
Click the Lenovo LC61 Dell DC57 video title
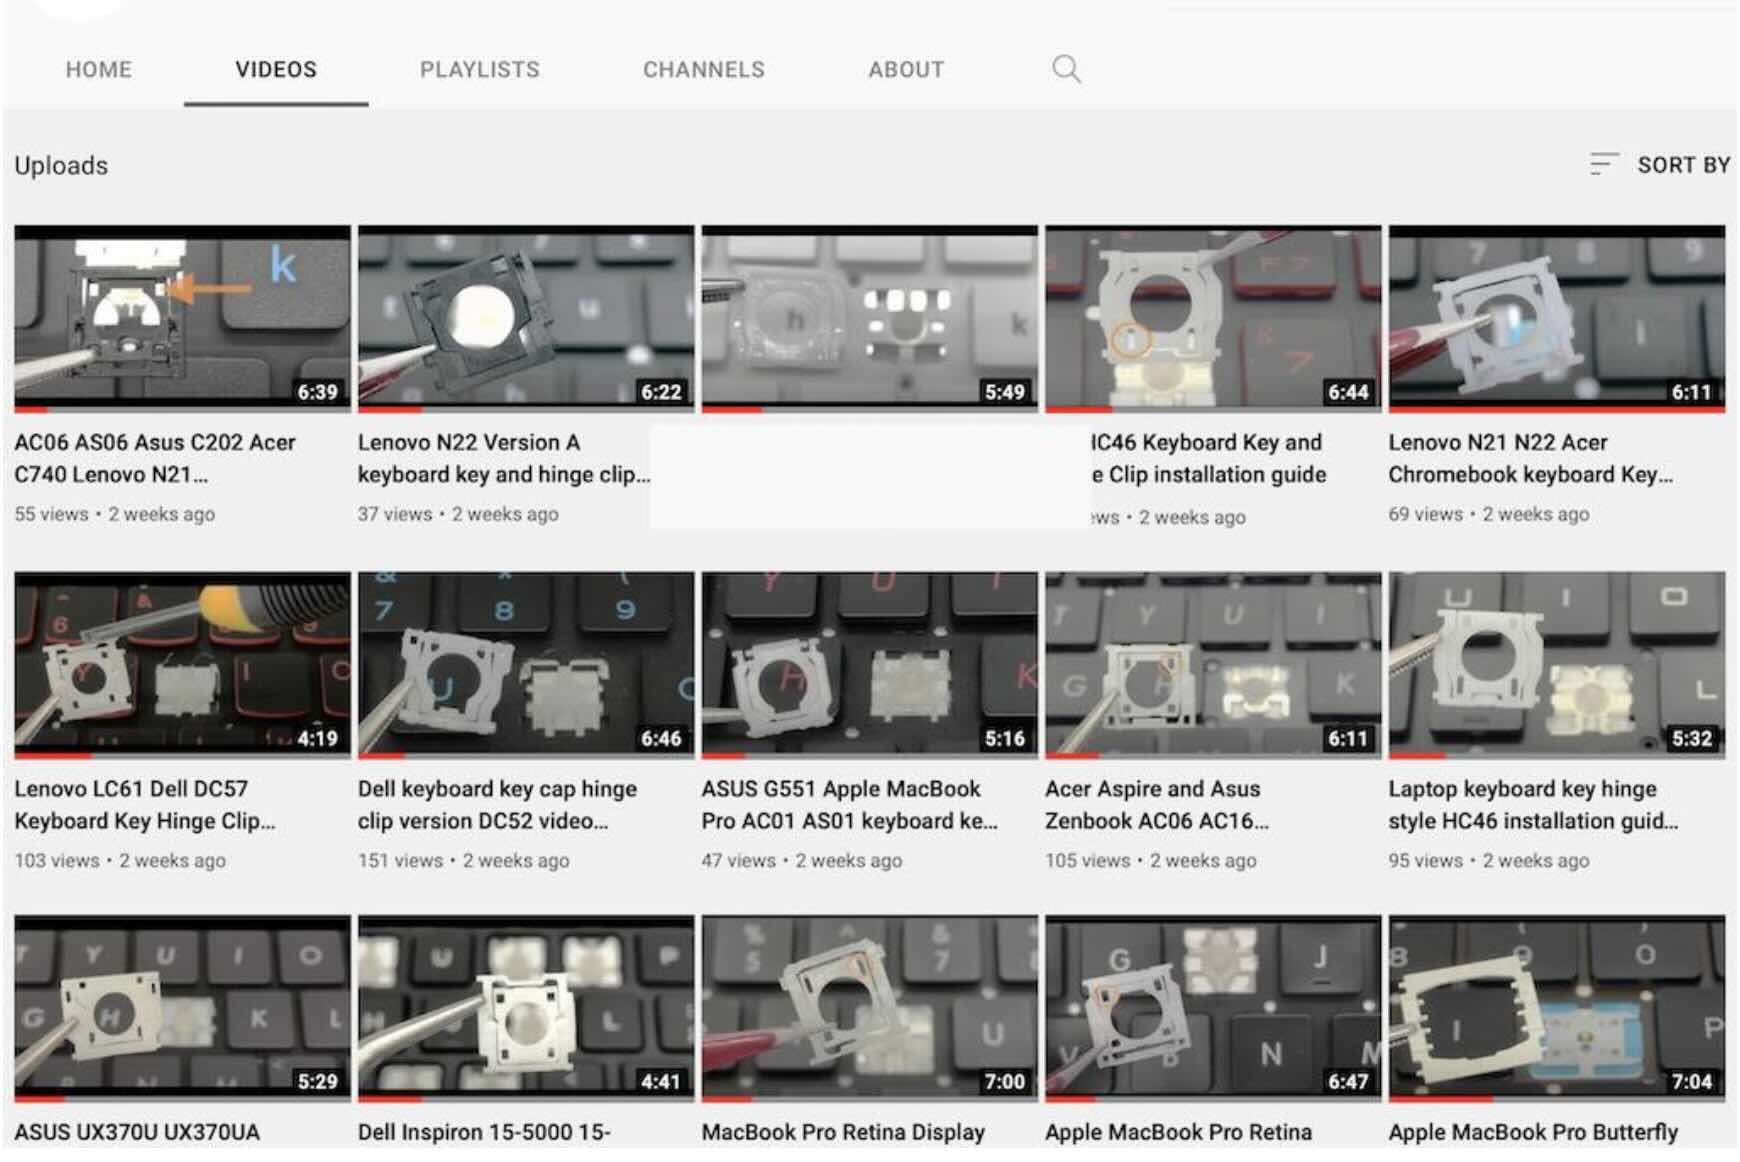[144, 804]
